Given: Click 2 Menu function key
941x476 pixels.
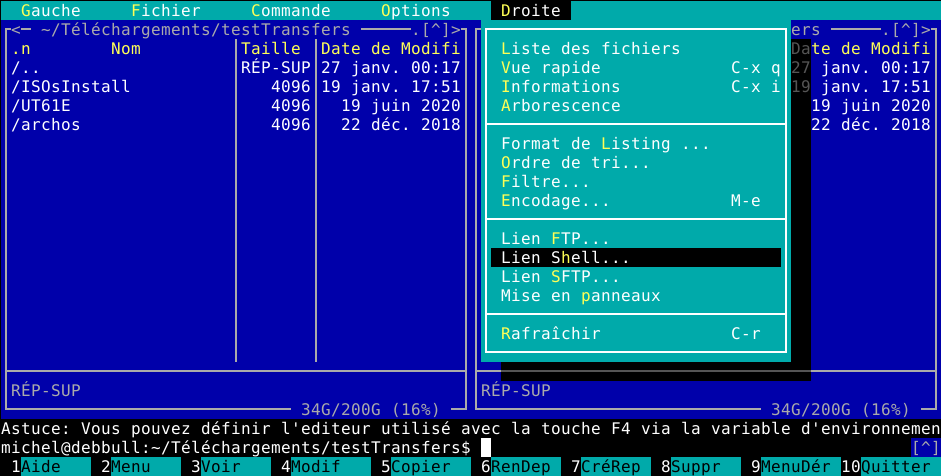Looking at the screenshot, I should (140, 466).
